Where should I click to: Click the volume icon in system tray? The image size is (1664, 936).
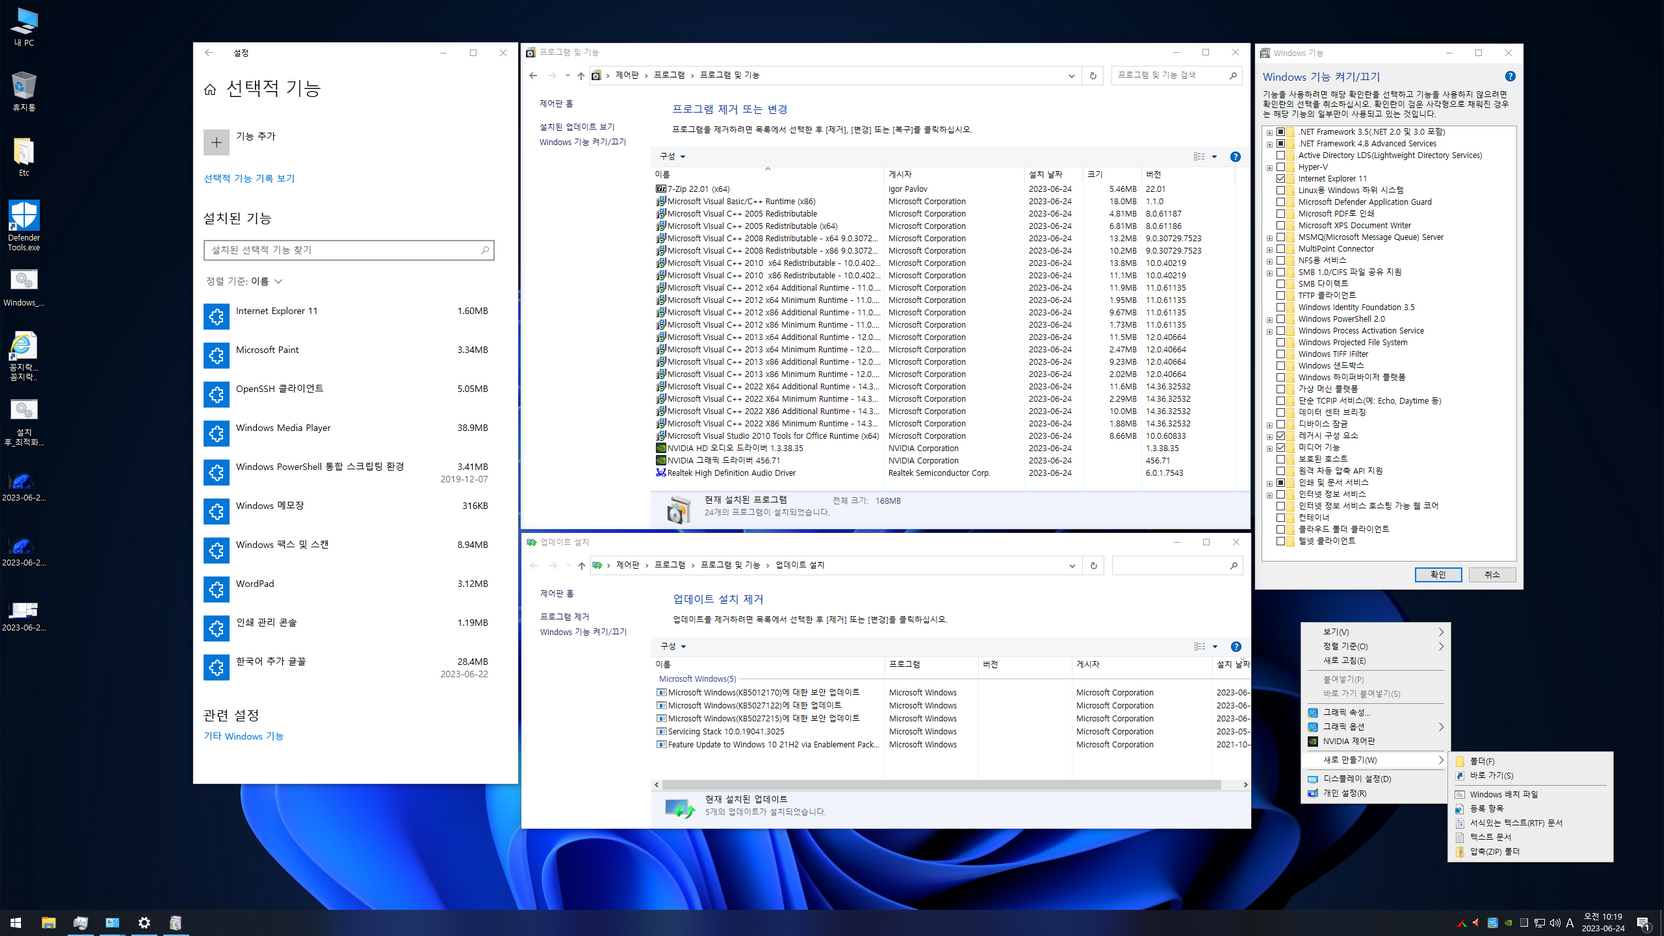tap(1555, 923)
